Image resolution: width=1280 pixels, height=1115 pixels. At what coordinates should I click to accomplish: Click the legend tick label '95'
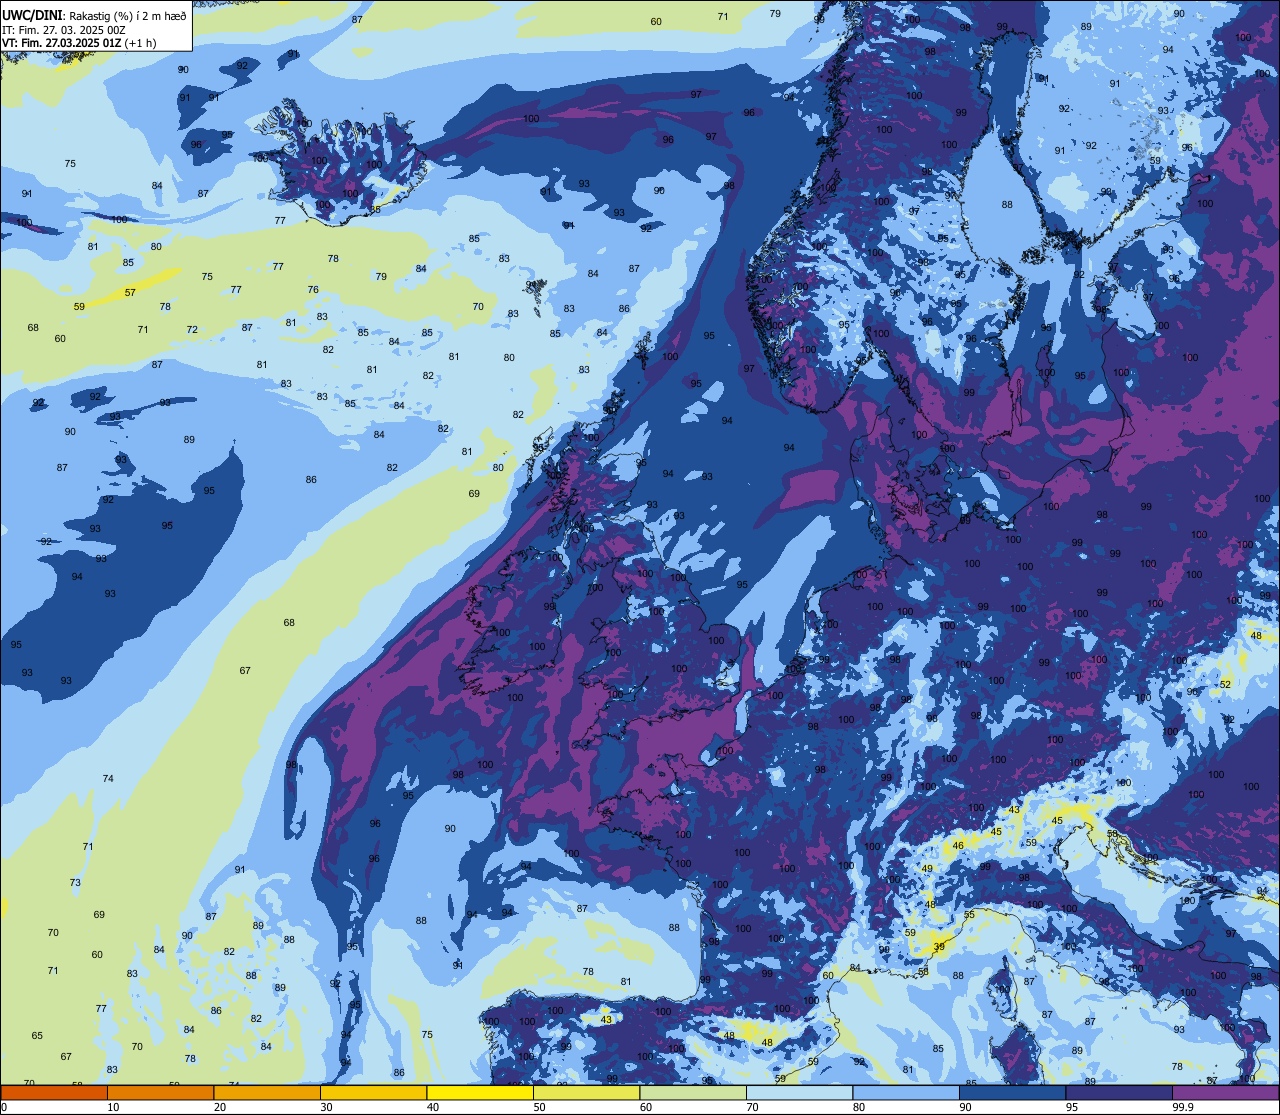coord(1072,1107)
